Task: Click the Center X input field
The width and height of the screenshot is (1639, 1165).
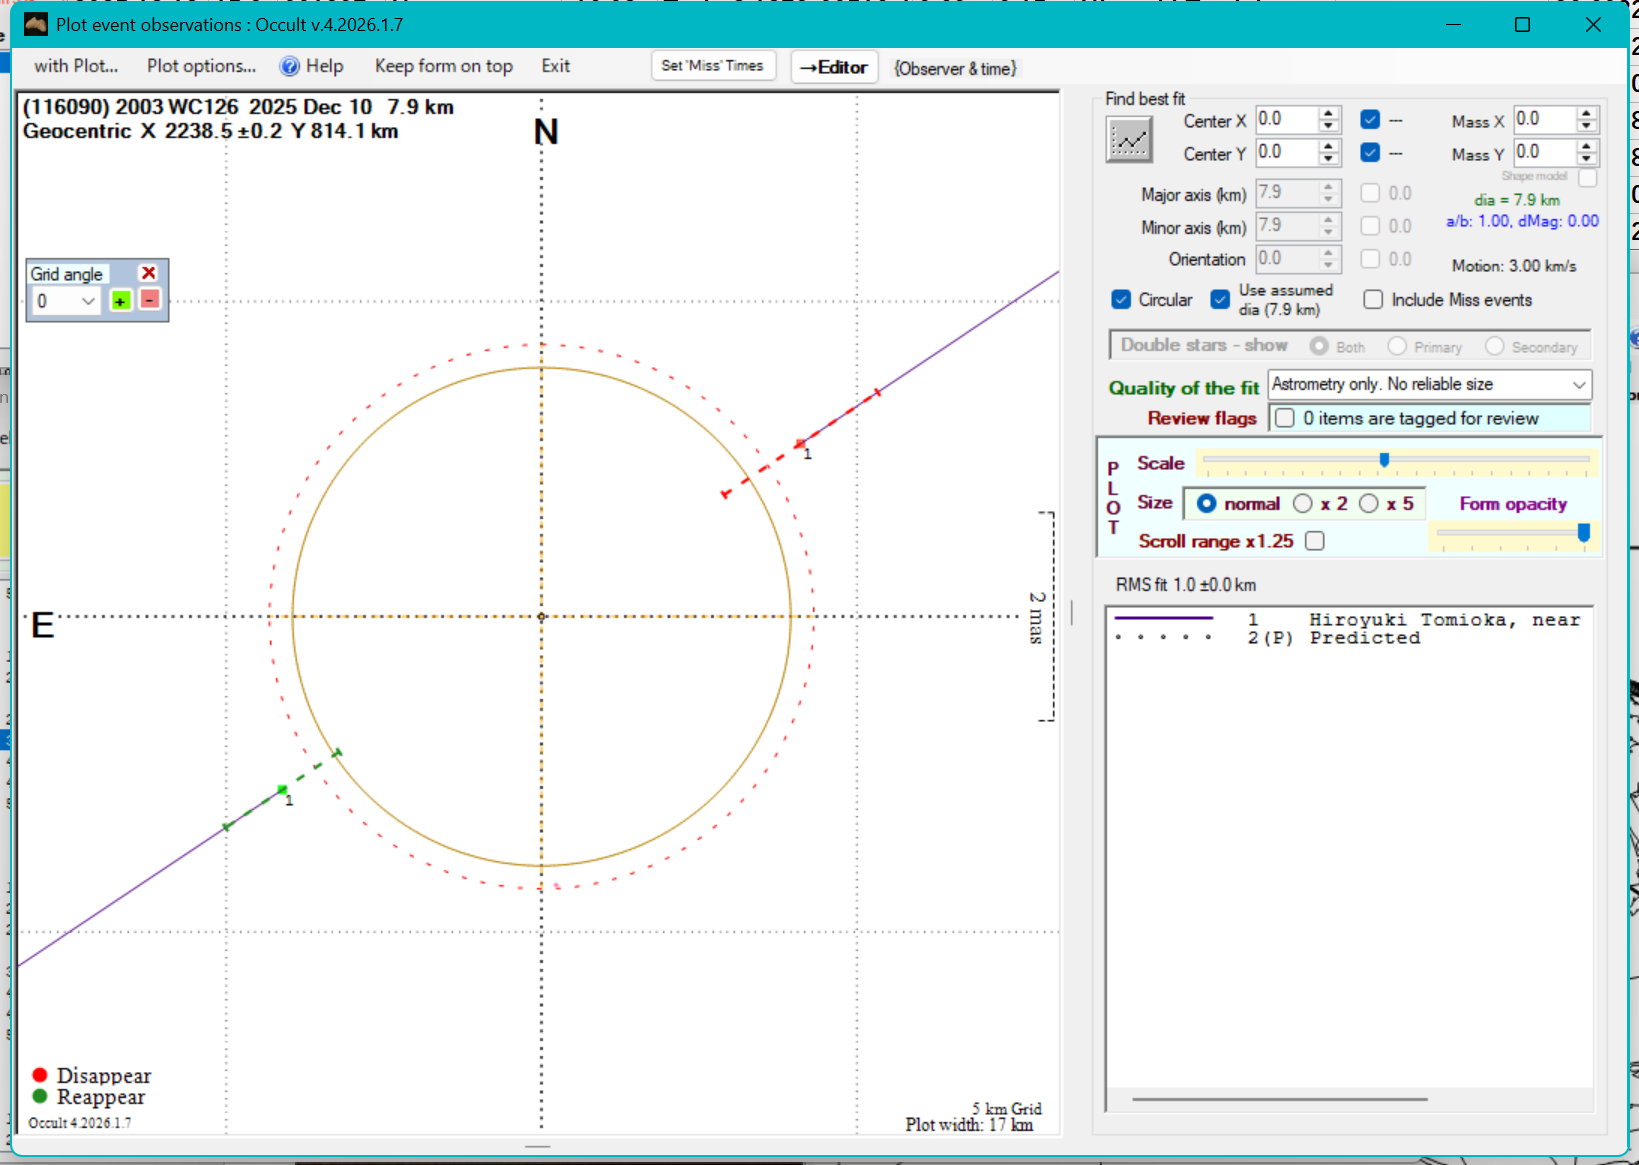Action: tap(1285, 120)
